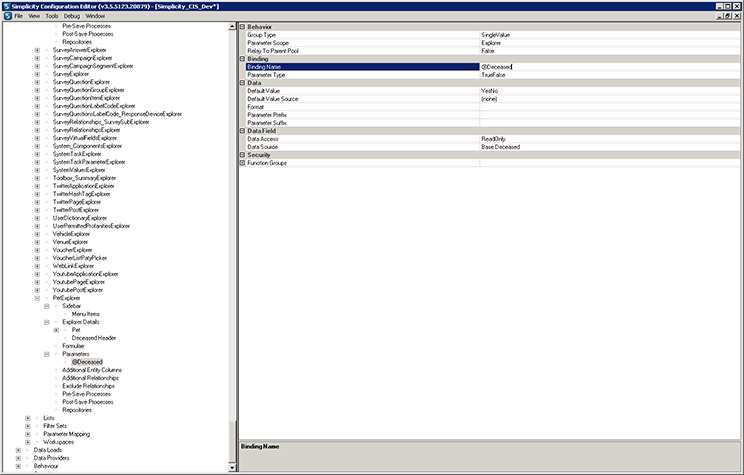This screenshot has width=744, height=475.
Task: Open the Debug menu
Action: pyautogui.click(x=72, y=16)
